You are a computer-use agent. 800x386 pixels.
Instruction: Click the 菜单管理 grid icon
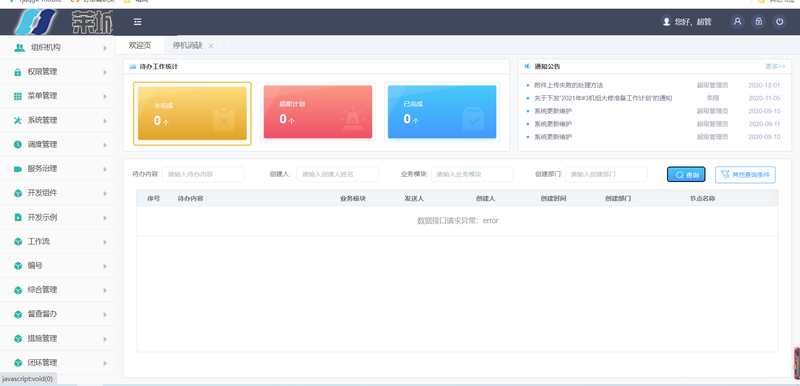pos(18,96)
